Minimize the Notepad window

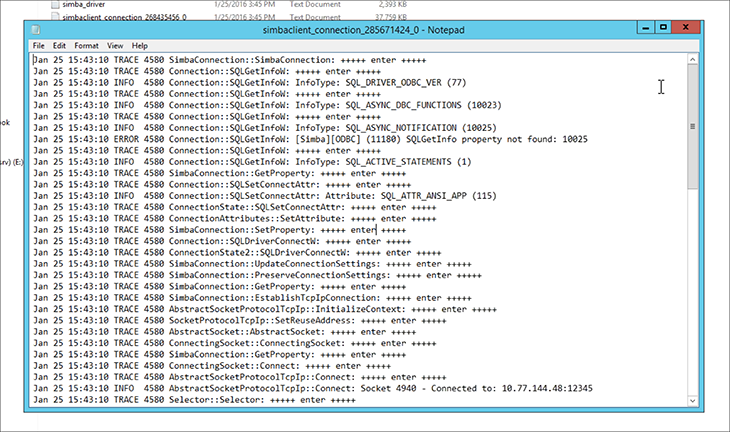646,28
